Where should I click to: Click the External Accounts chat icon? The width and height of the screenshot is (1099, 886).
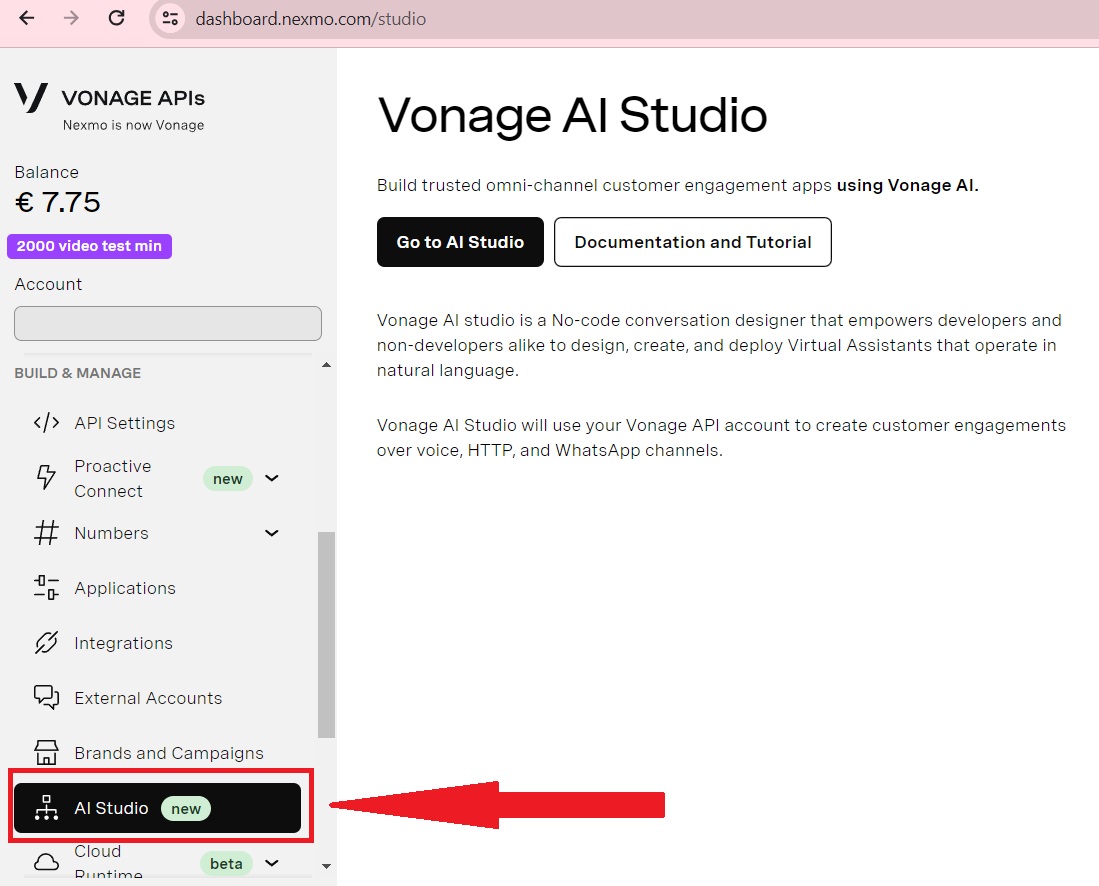pyautogui.click(x=46, y=697)
